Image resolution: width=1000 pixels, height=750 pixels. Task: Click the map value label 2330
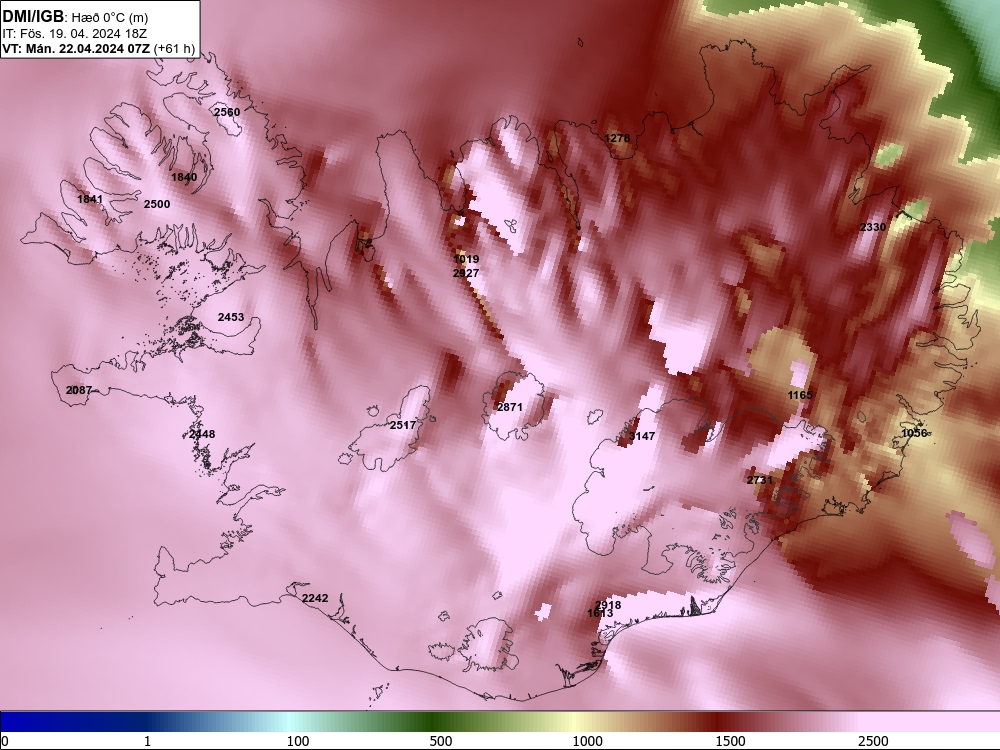[873, 227]
